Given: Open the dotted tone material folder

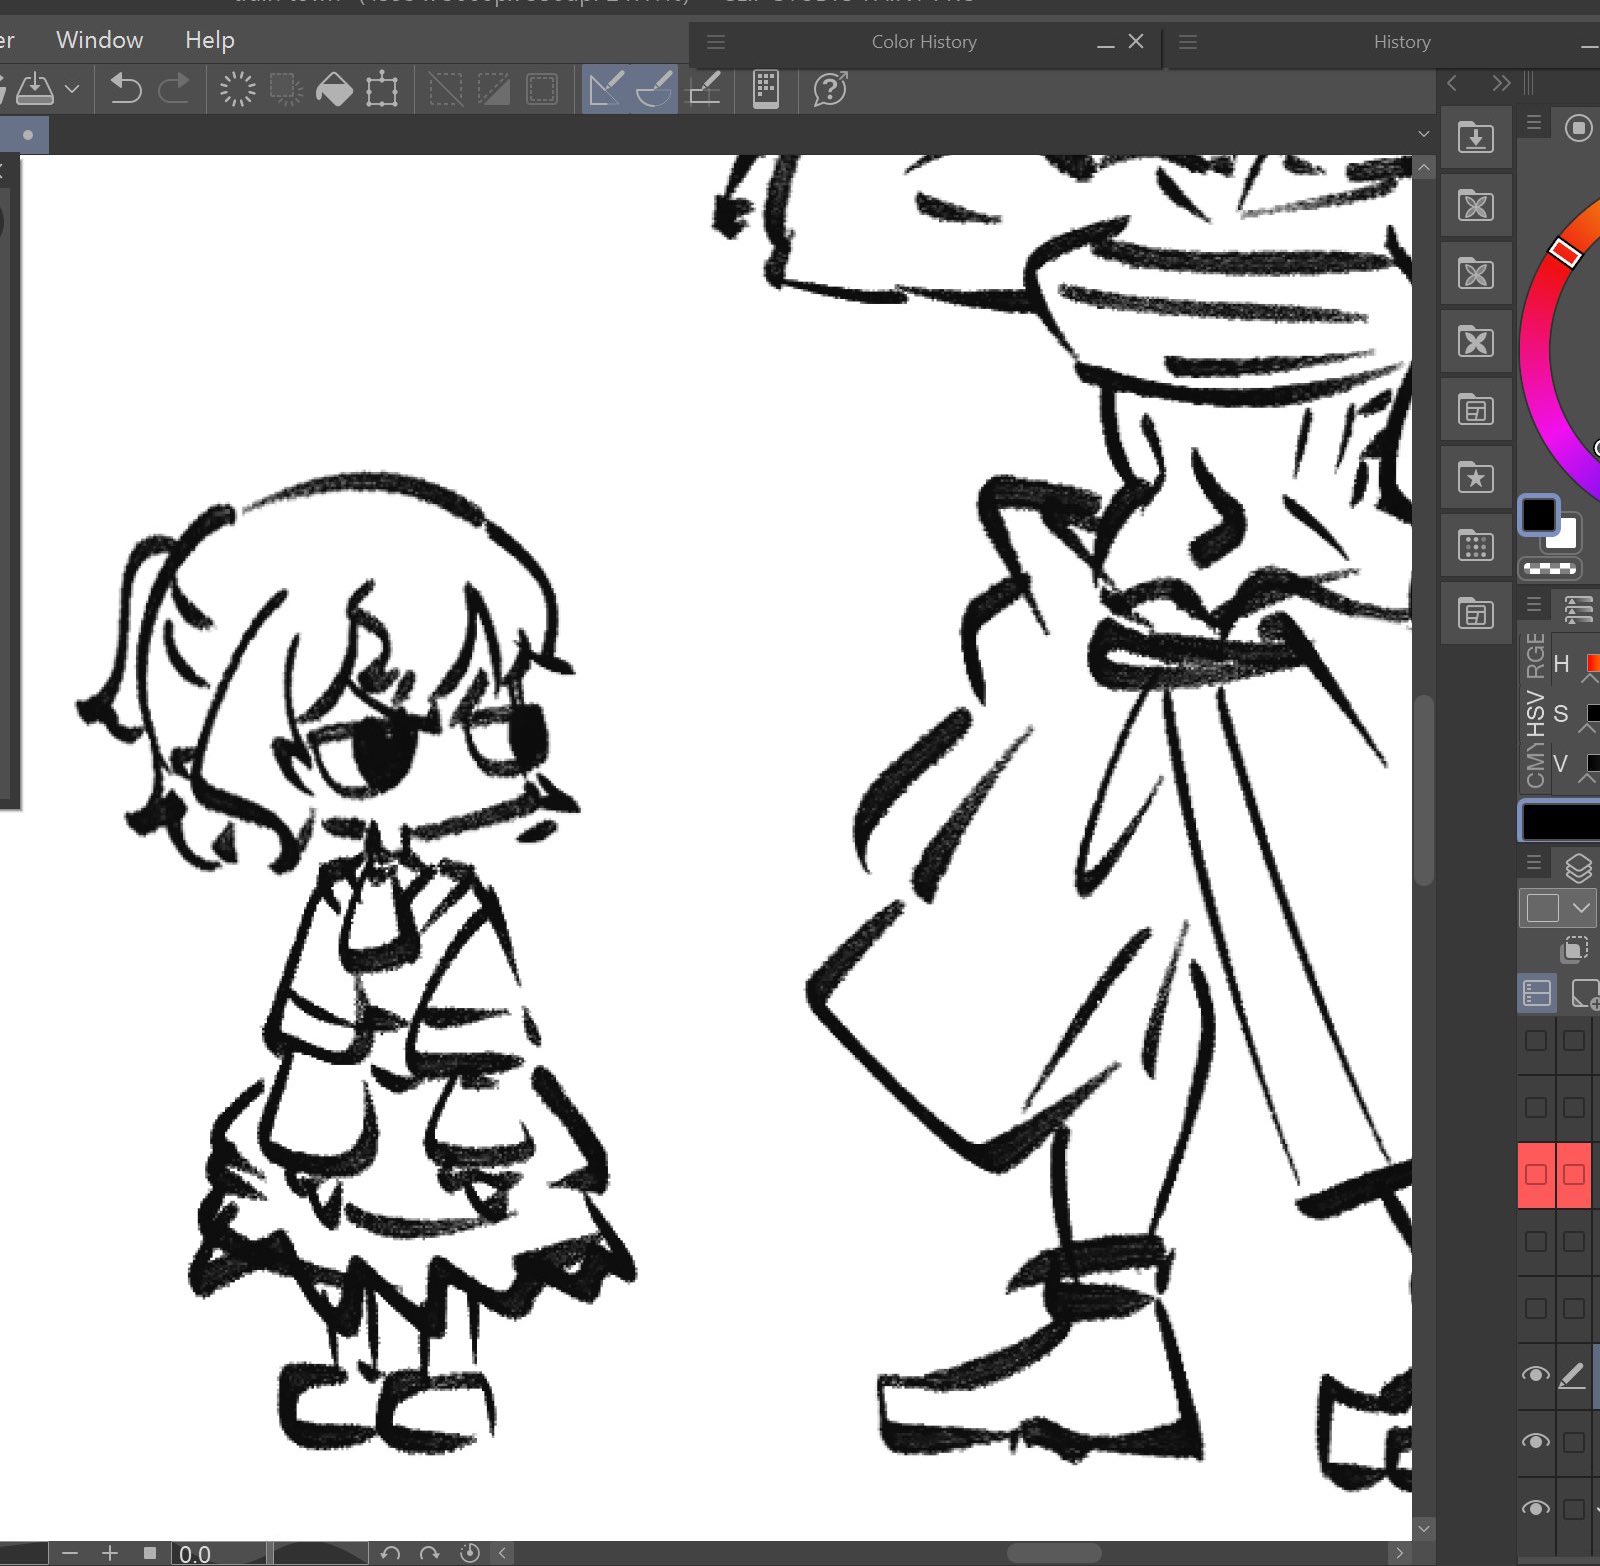Looking at the screenshot, I should (x=1476, y=546).
